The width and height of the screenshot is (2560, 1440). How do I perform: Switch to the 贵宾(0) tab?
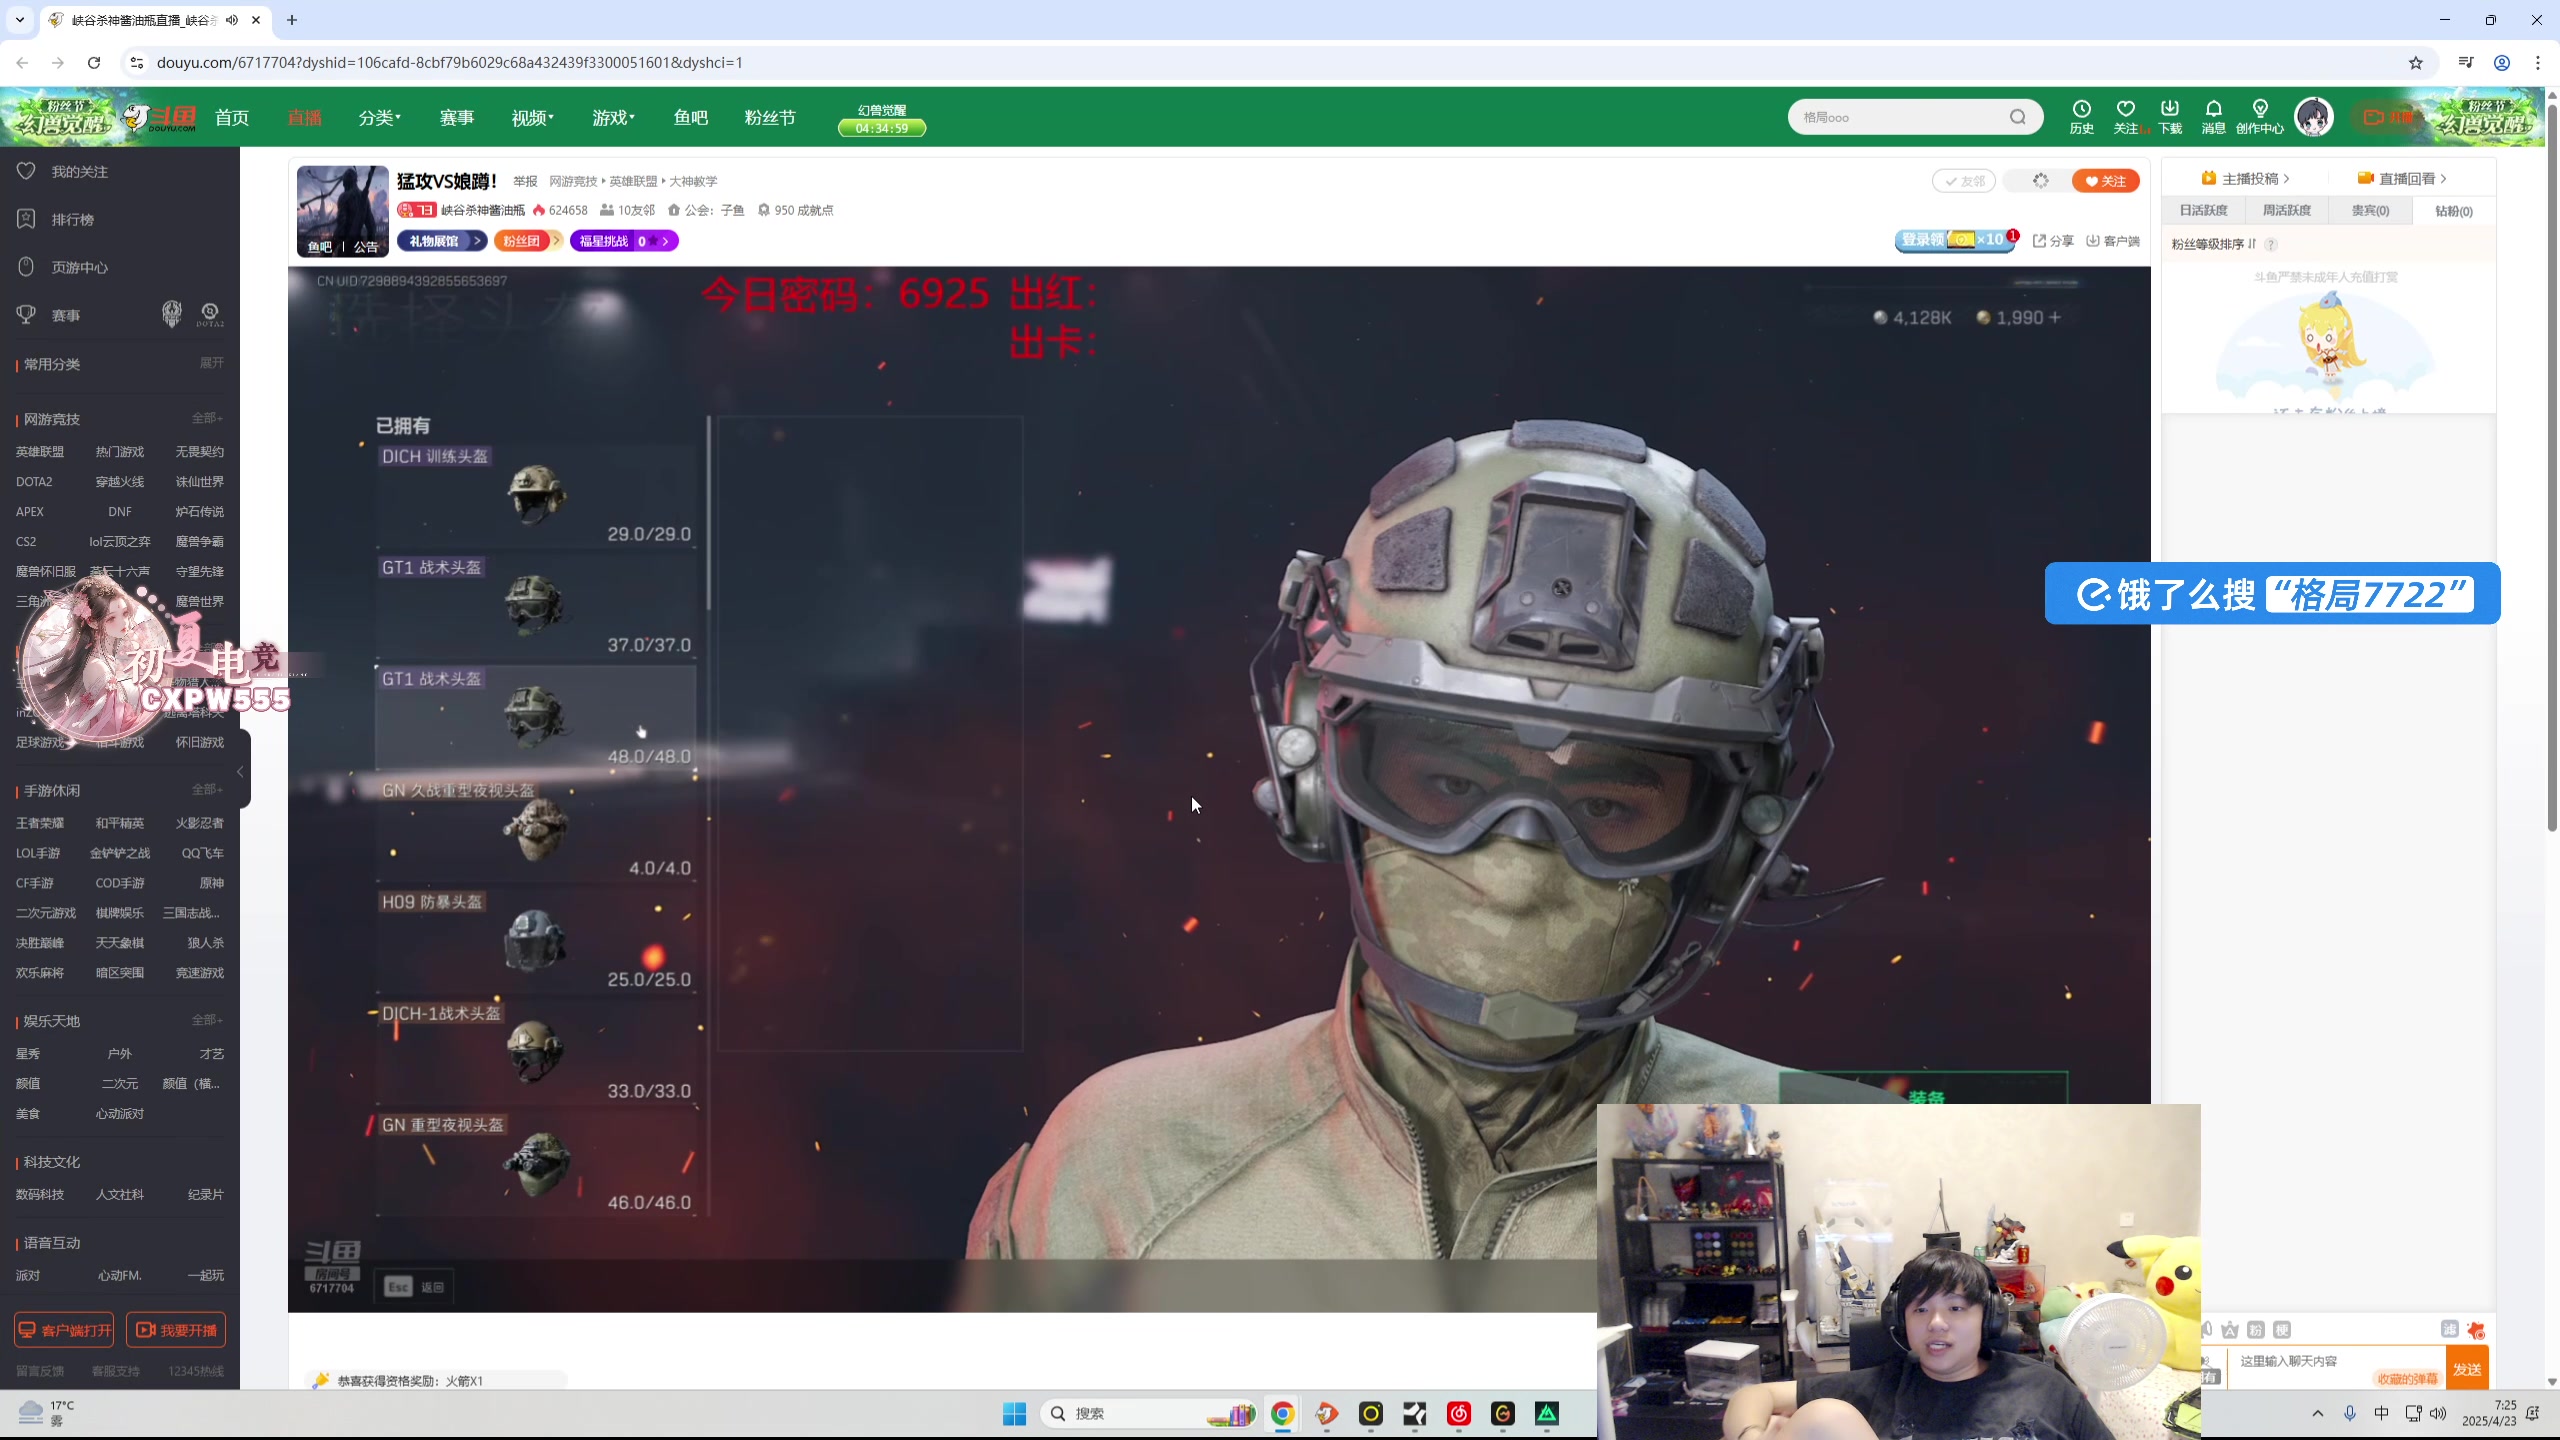coord(2370,210)
